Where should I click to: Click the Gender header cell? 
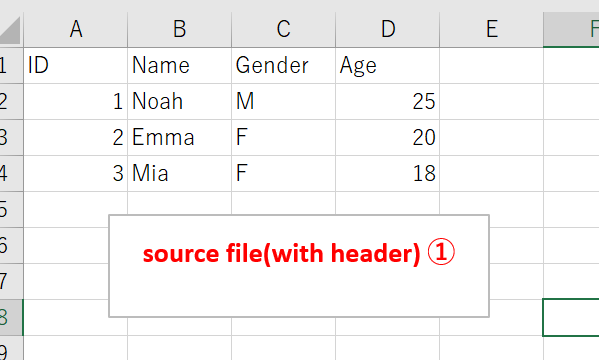click(283, 65)
